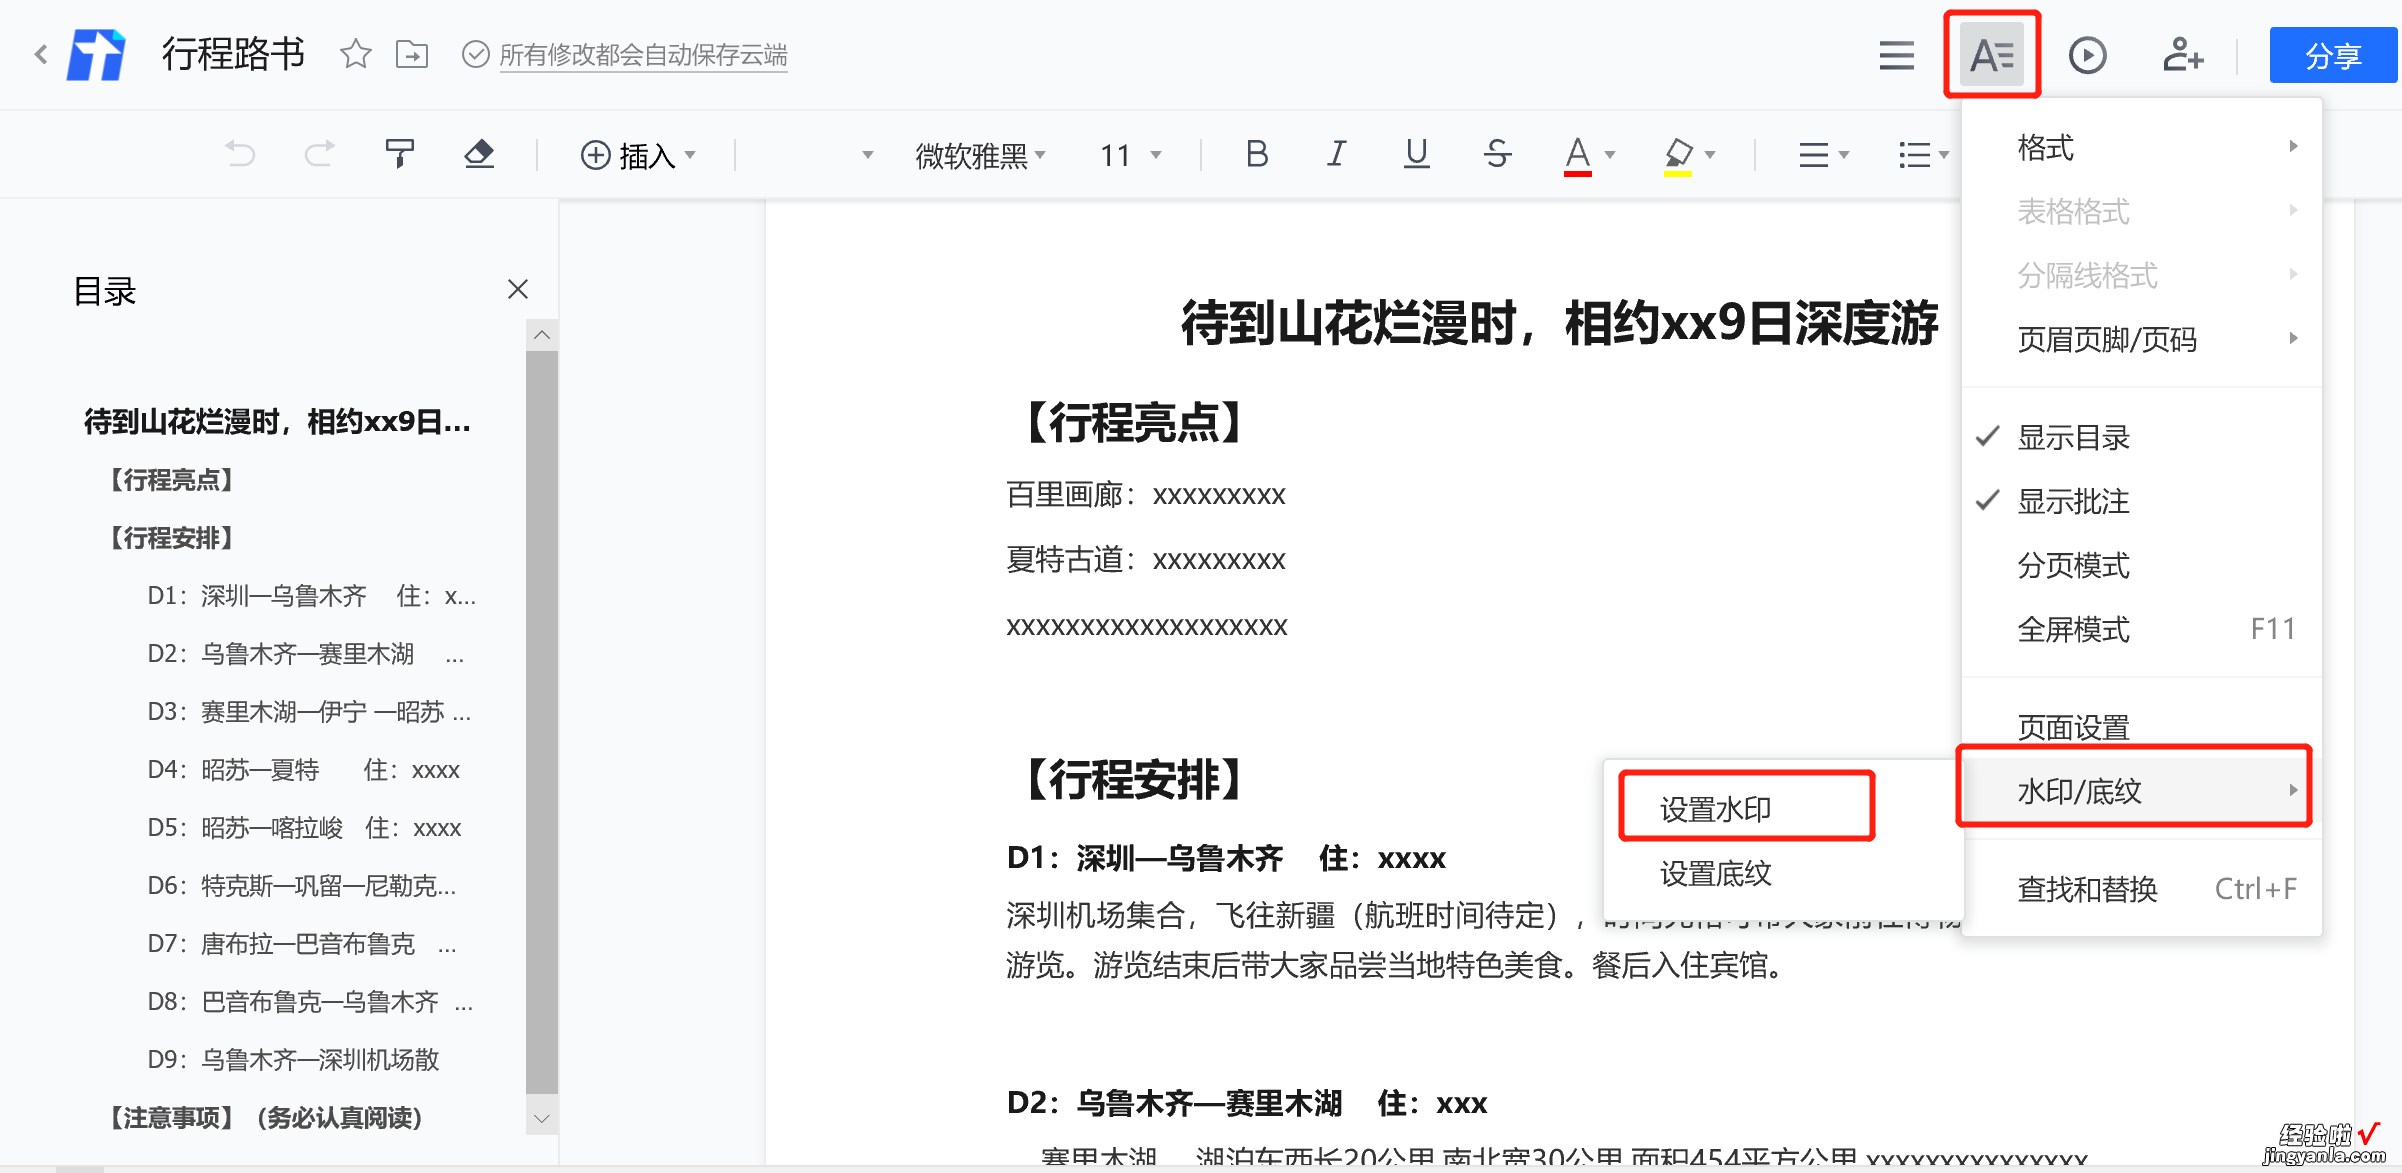Toggle 显示批注 checkmark option
The image size is (2402, 1173).
[2141, 501]
